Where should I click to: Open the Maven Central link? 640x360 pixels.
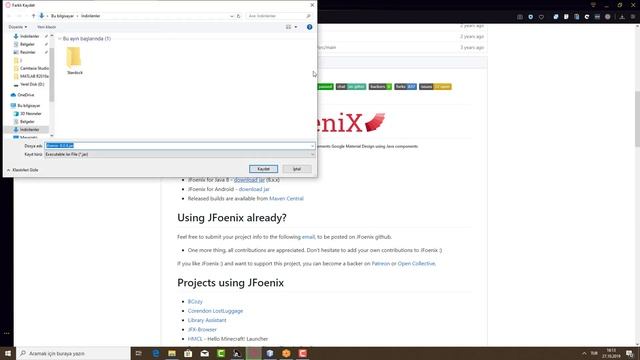286,198
